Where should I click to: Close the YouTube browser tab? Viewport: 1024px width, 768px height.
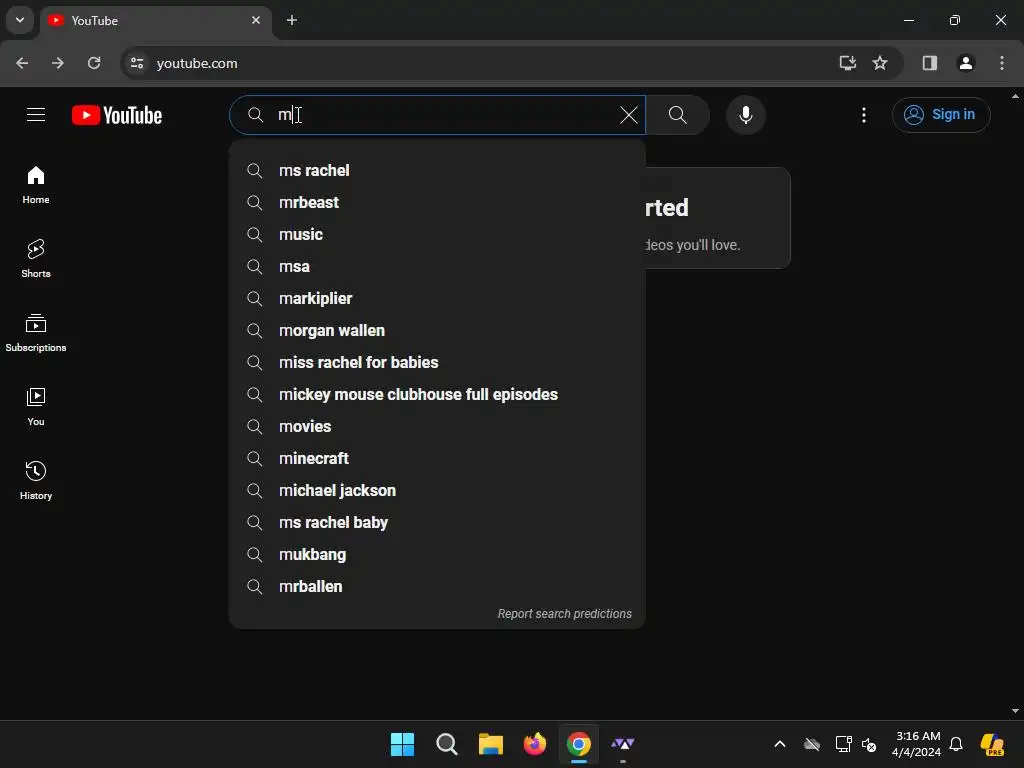pos(256,20)
